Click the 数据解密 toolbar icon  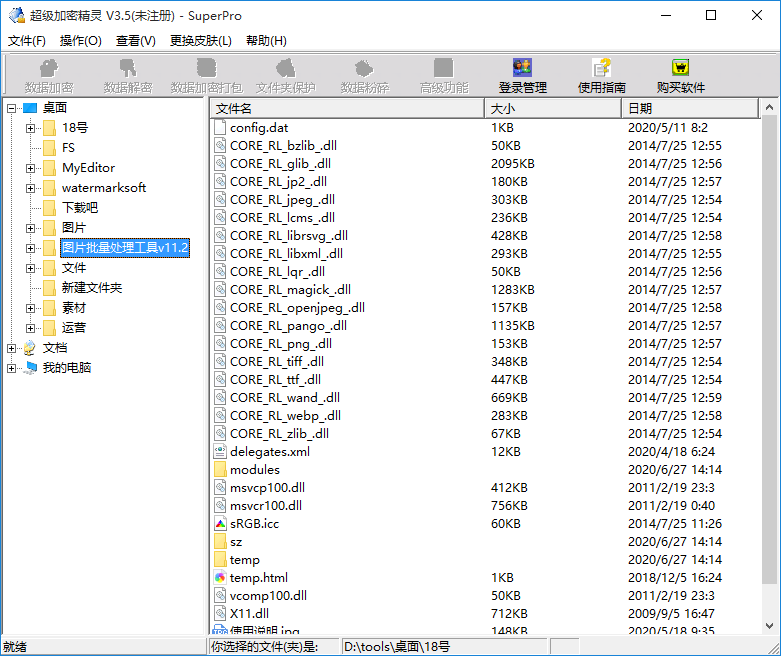(128, 68)
